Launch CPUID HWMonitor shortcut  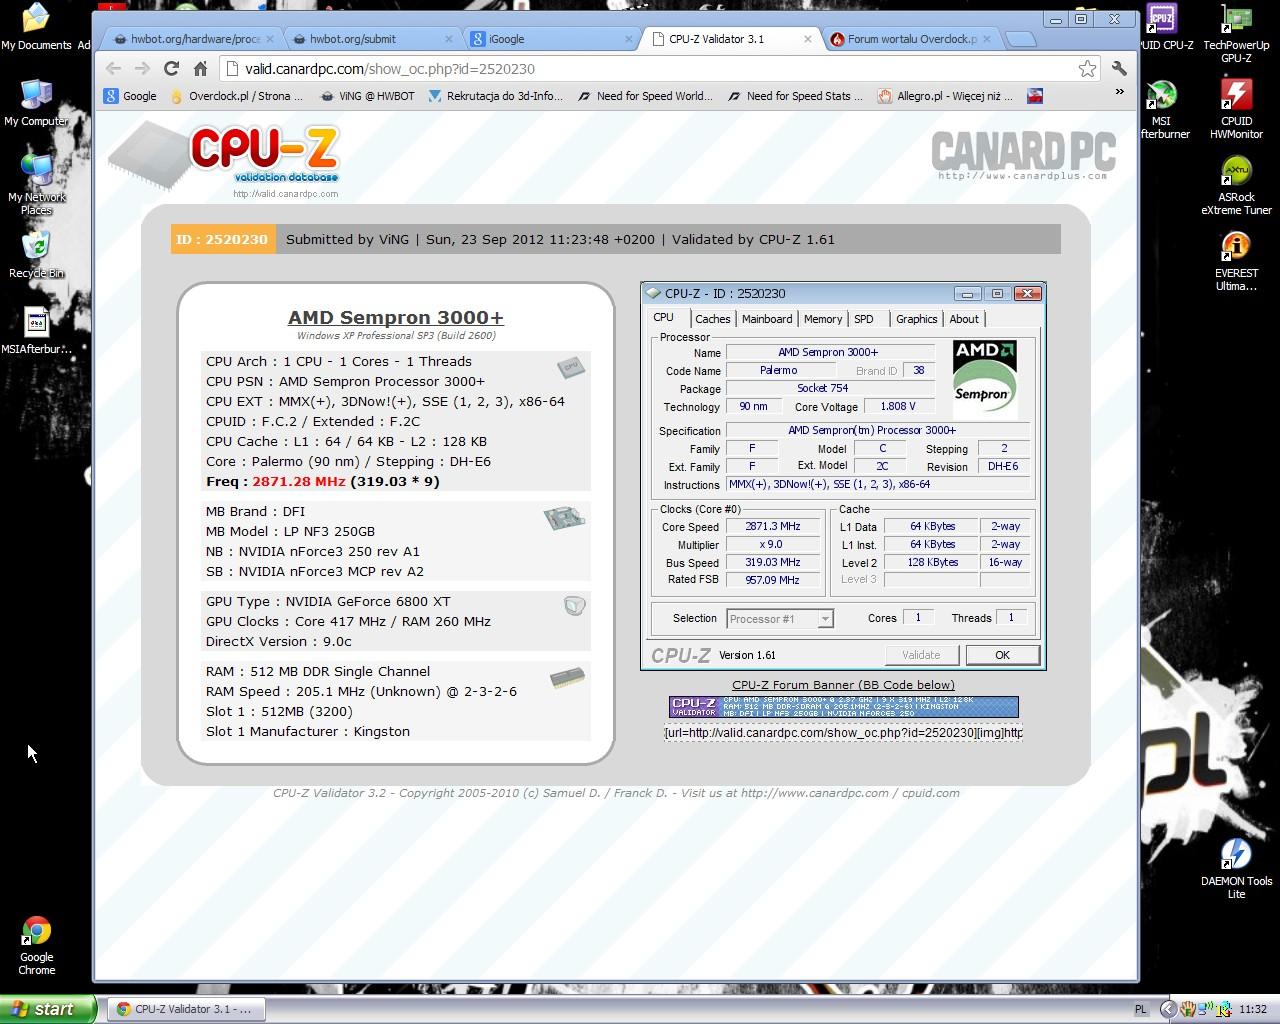(x=1236, y=108)
